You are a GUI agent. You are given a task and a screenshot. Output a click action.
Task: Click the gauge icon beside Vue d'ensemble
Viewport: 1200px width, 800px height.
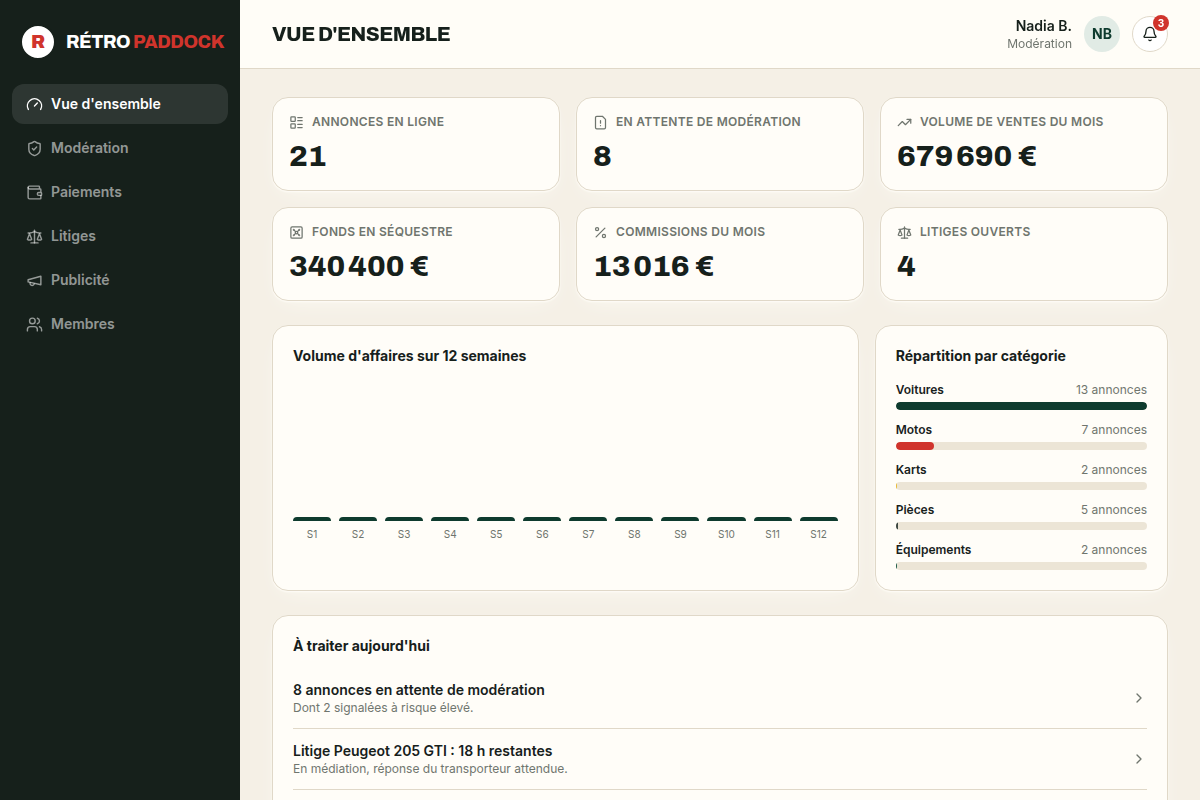34,104
